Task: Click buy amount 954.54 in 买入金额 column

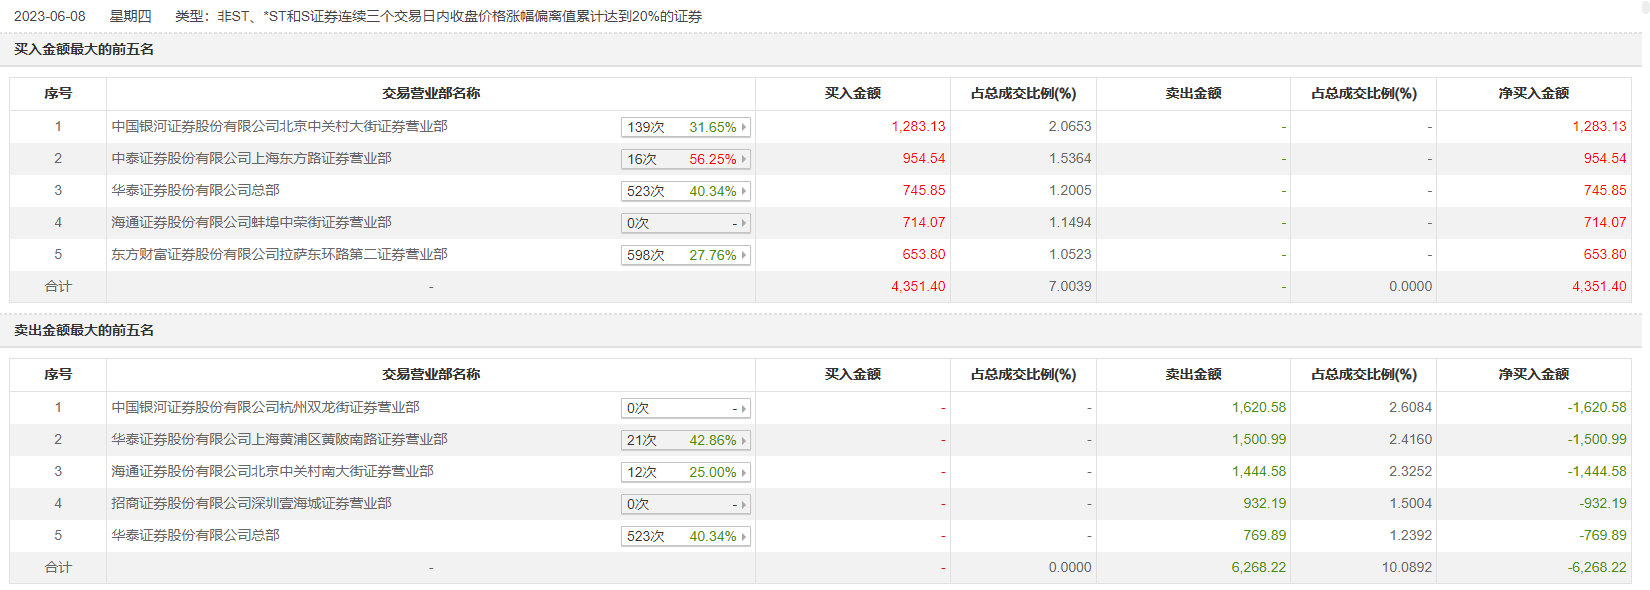Action: 924,158
